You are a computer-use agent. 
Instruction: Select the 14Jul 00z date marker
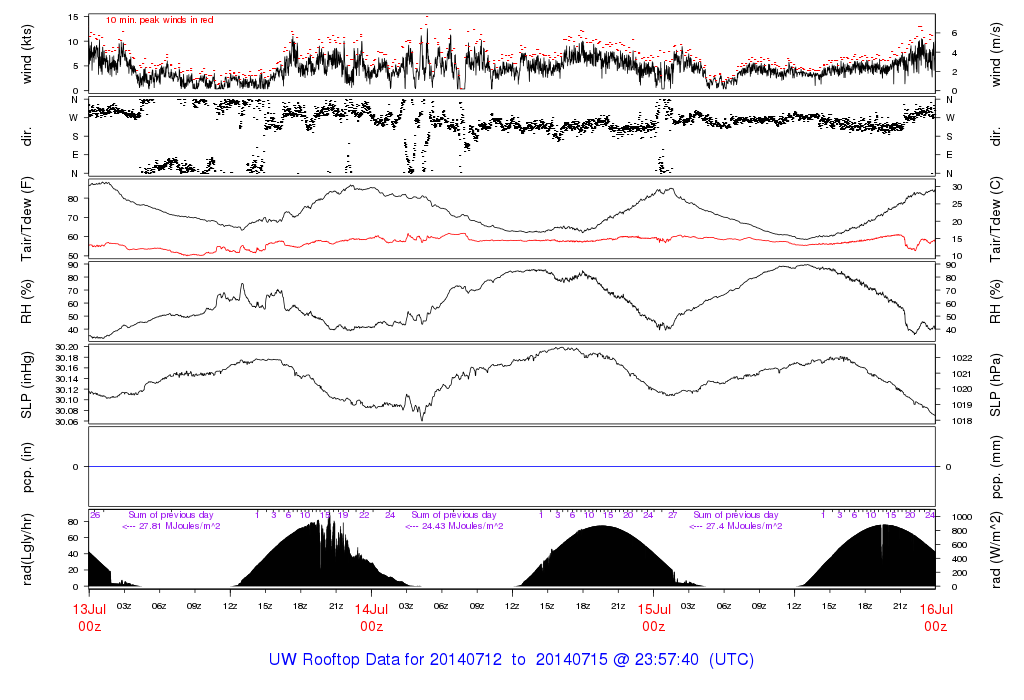371,616
